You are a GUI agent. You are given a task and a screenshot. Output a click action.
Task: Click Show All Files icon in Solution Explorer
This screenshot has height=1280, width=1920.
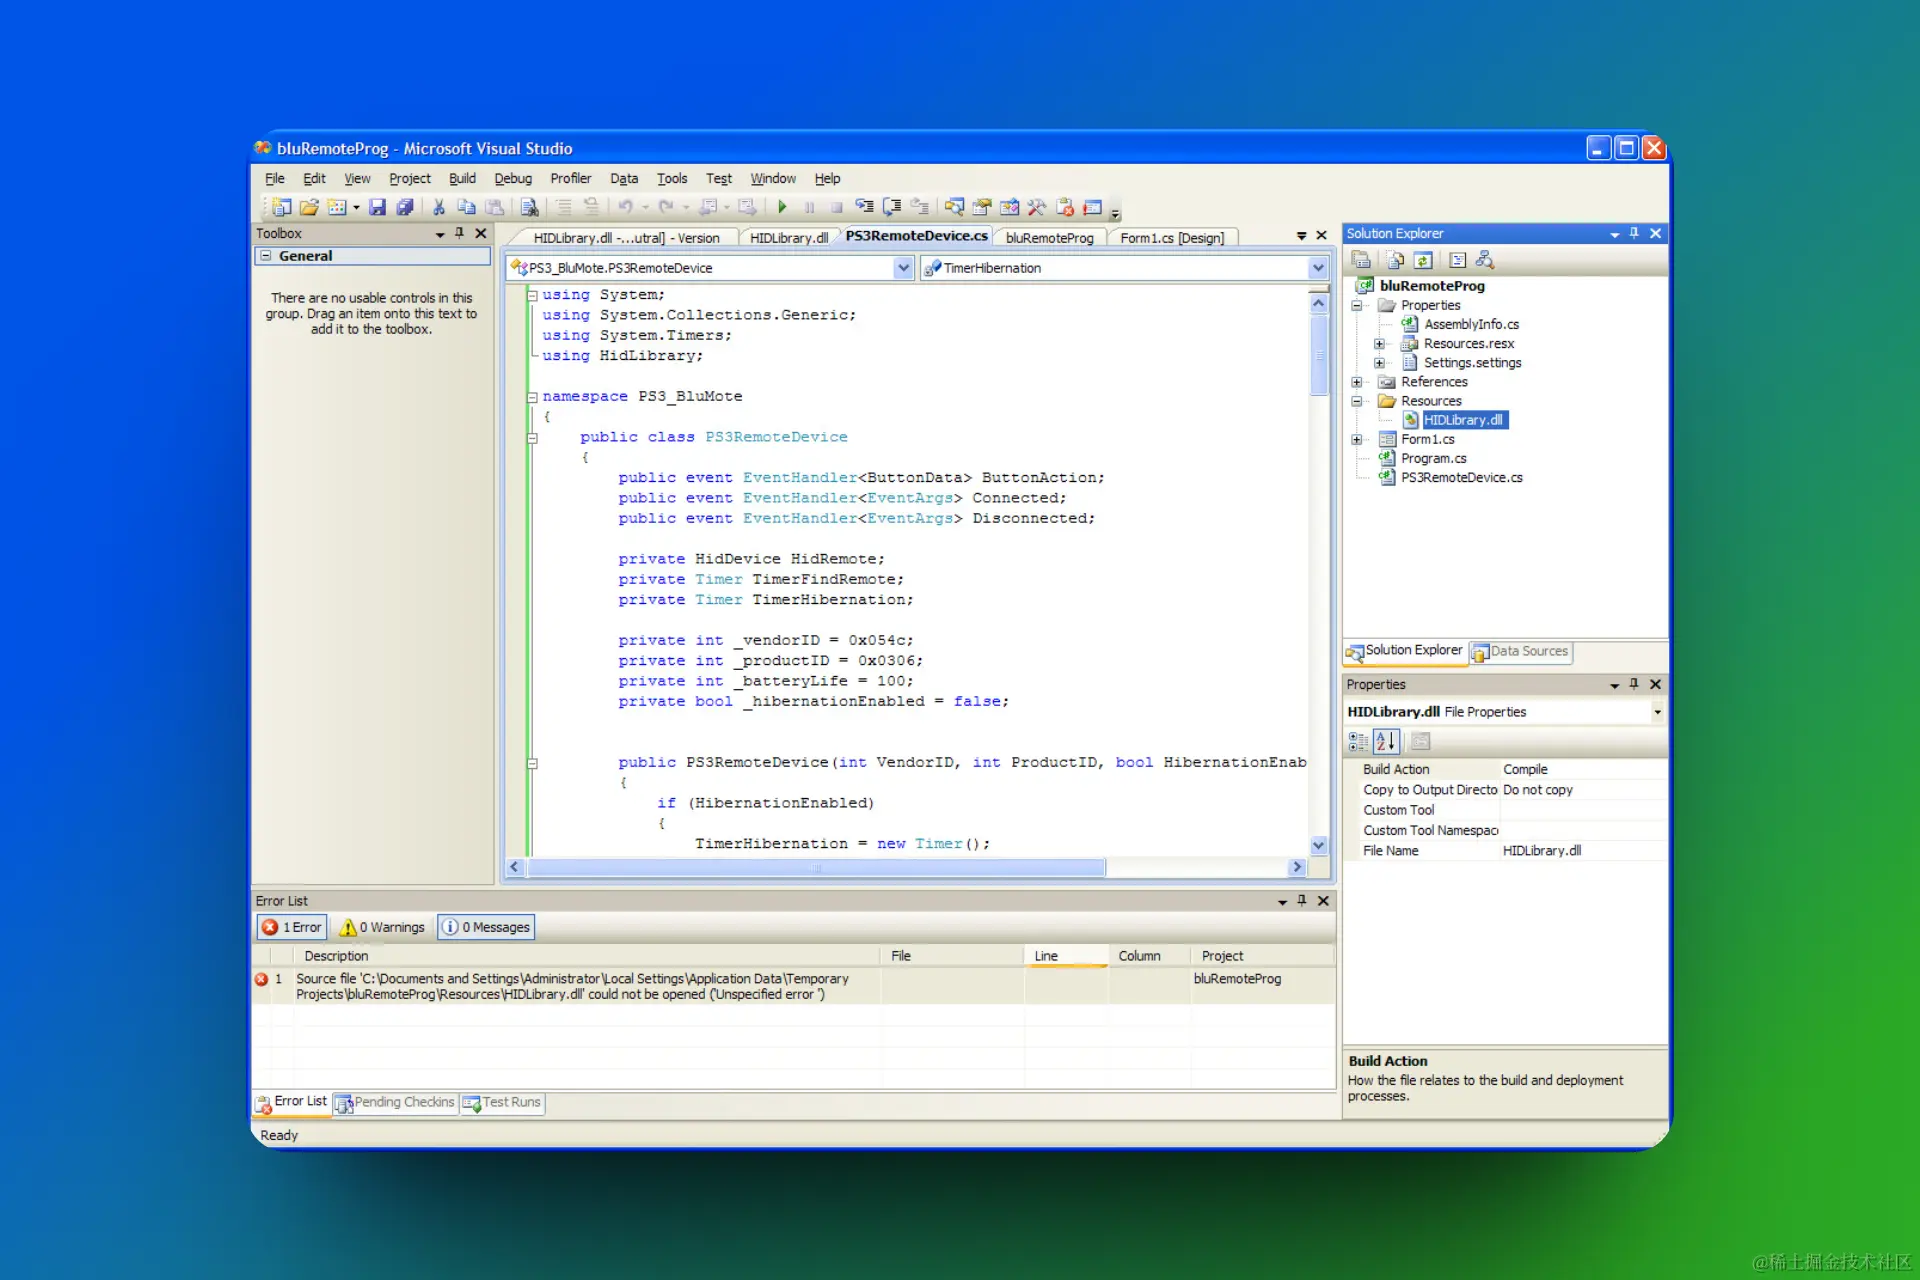[1395, 260]
